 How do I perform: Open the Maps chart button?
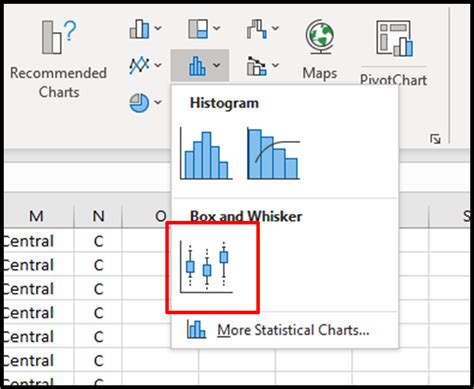[x=320, y=50]
